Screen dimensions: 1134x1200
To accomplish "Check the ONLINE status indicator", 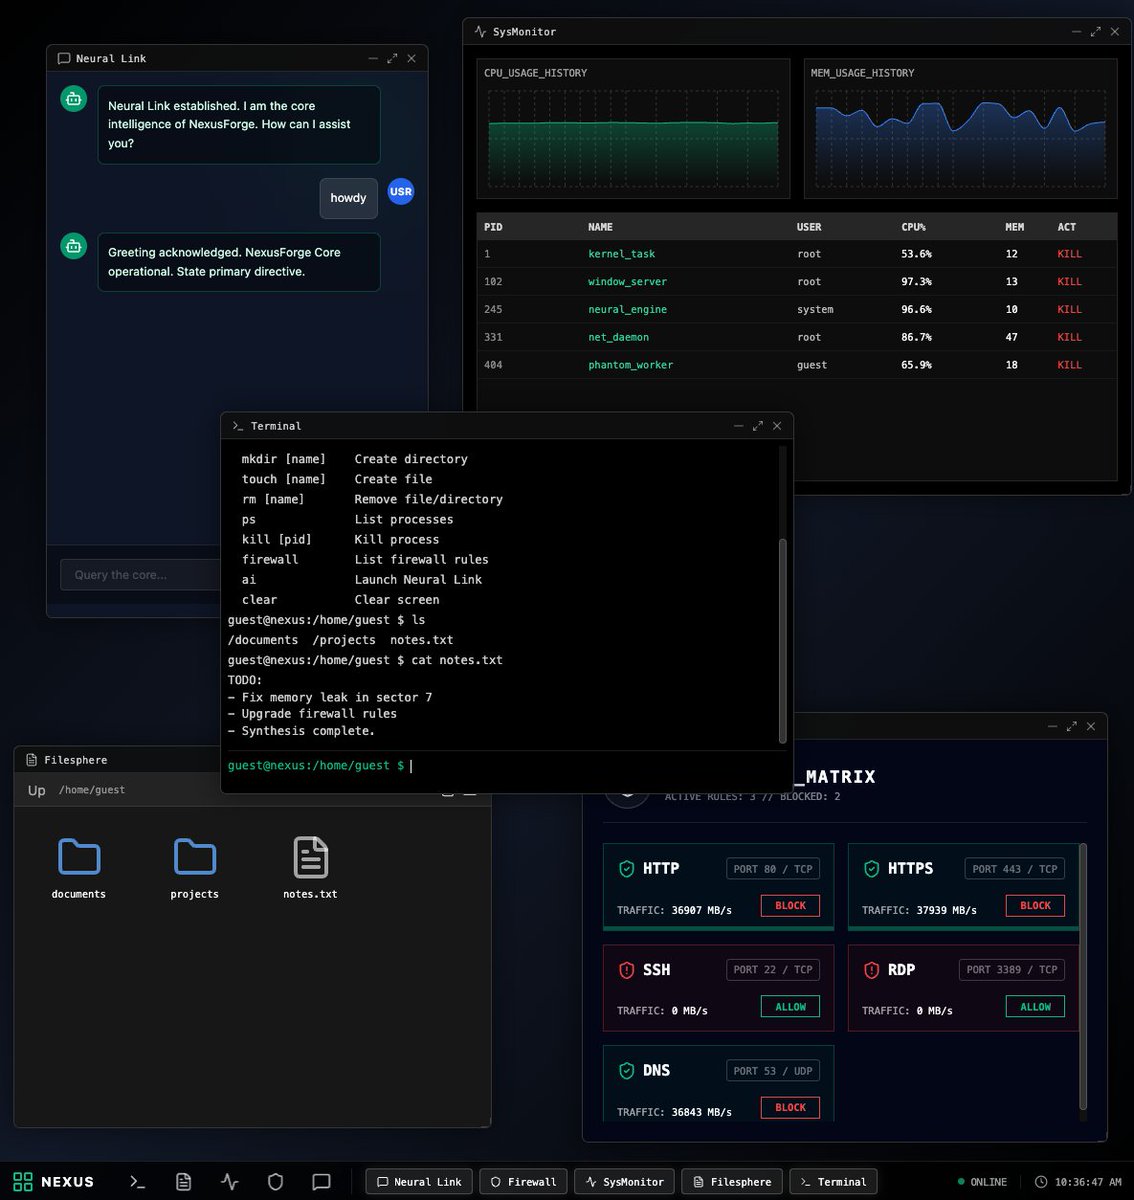I will click(982, 1182).
